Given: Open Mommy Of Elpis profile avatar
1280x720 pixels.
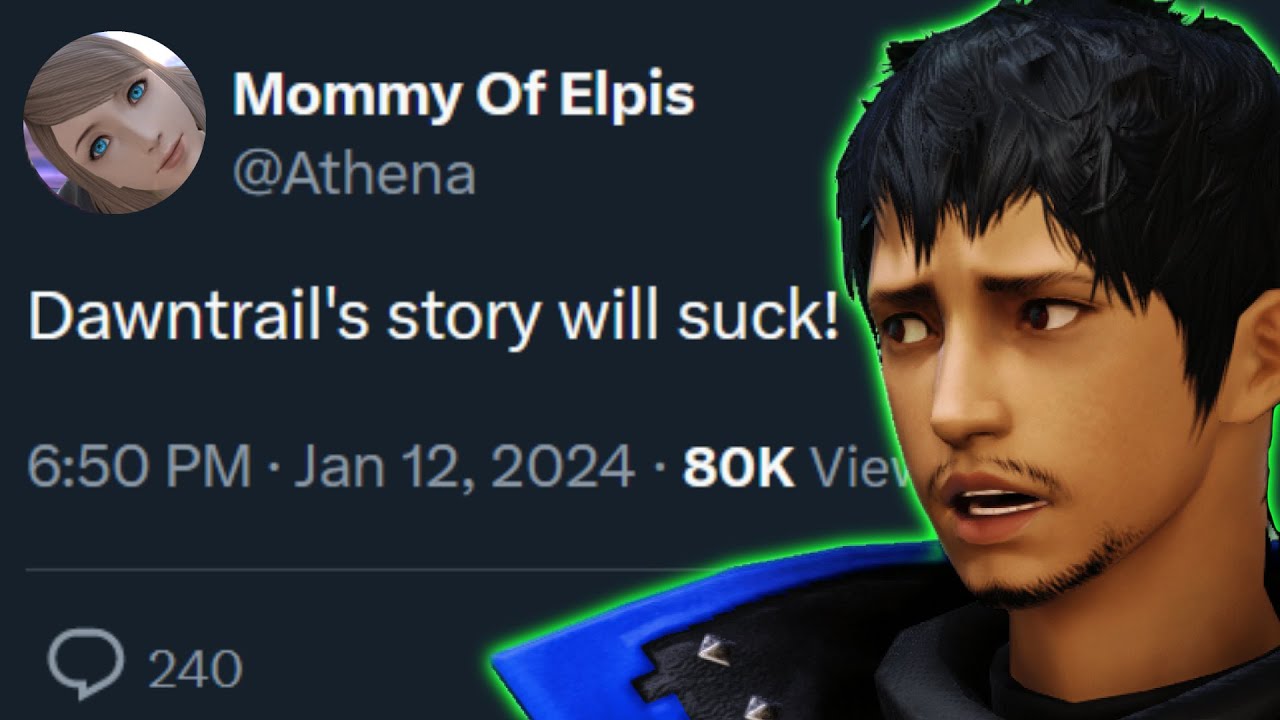Looking at the screenshot, I should click(x=115, y=122).
